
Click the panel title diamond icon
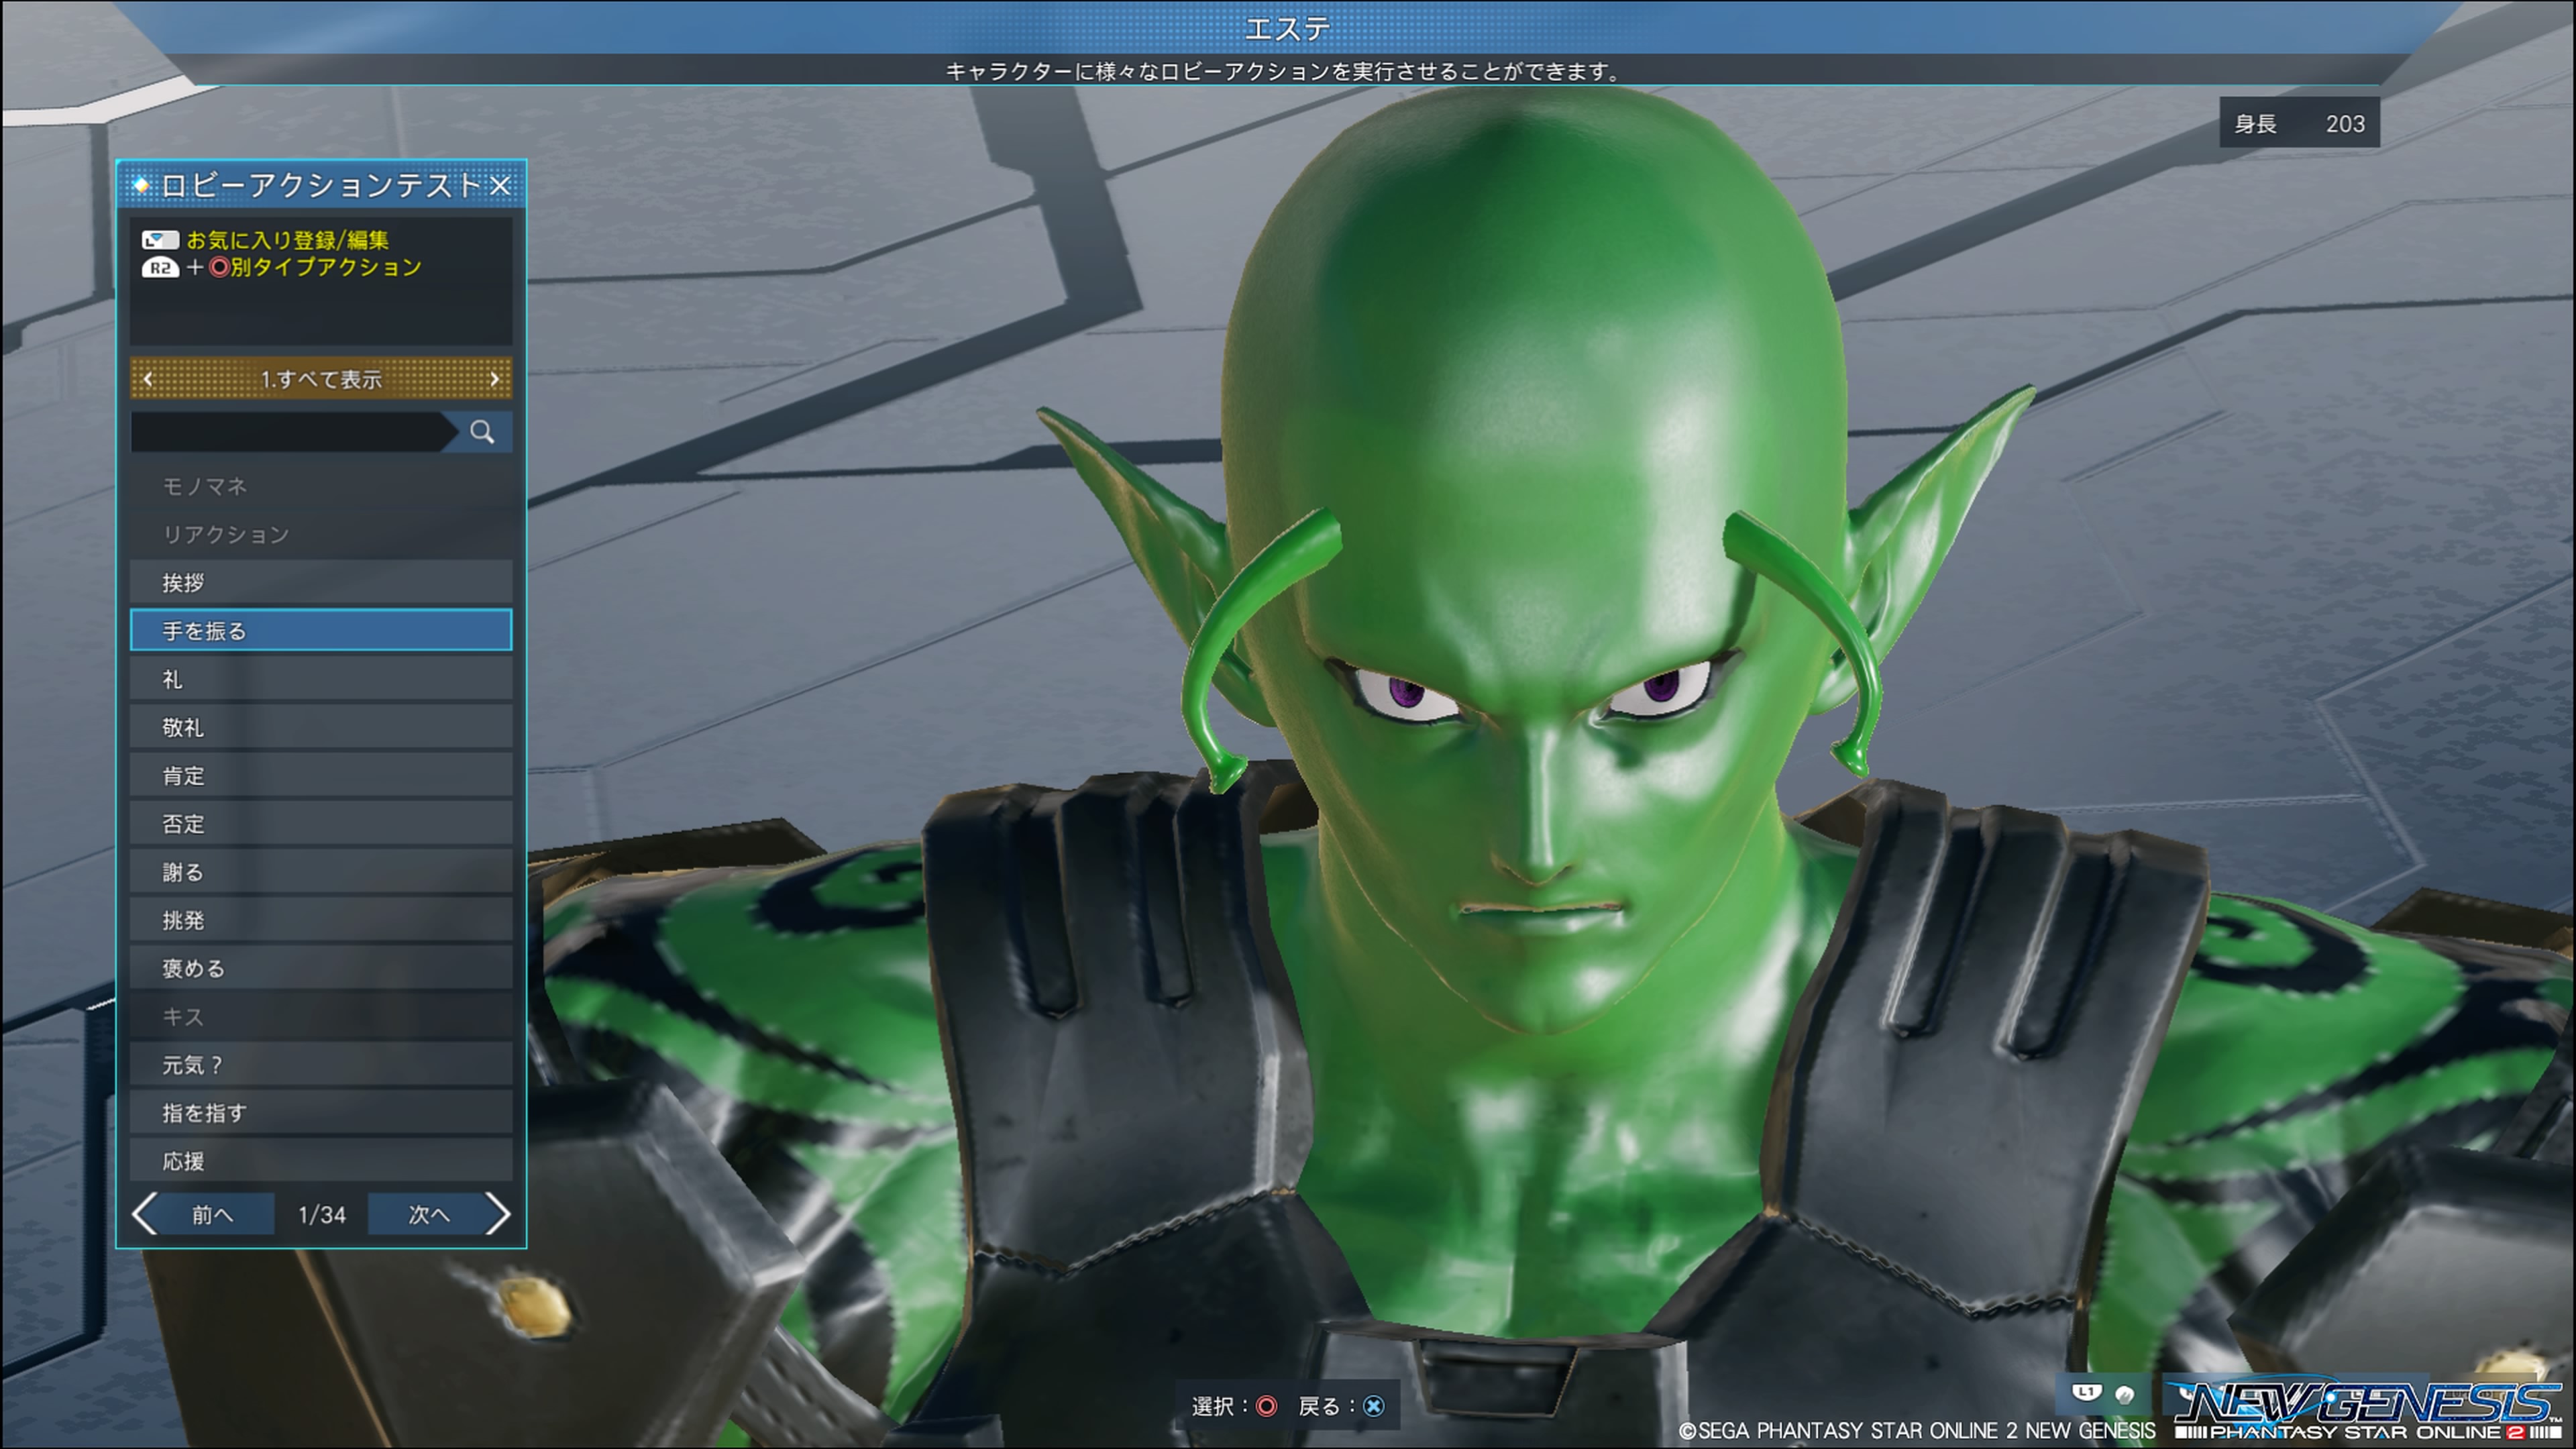click(x=141, y=185)
